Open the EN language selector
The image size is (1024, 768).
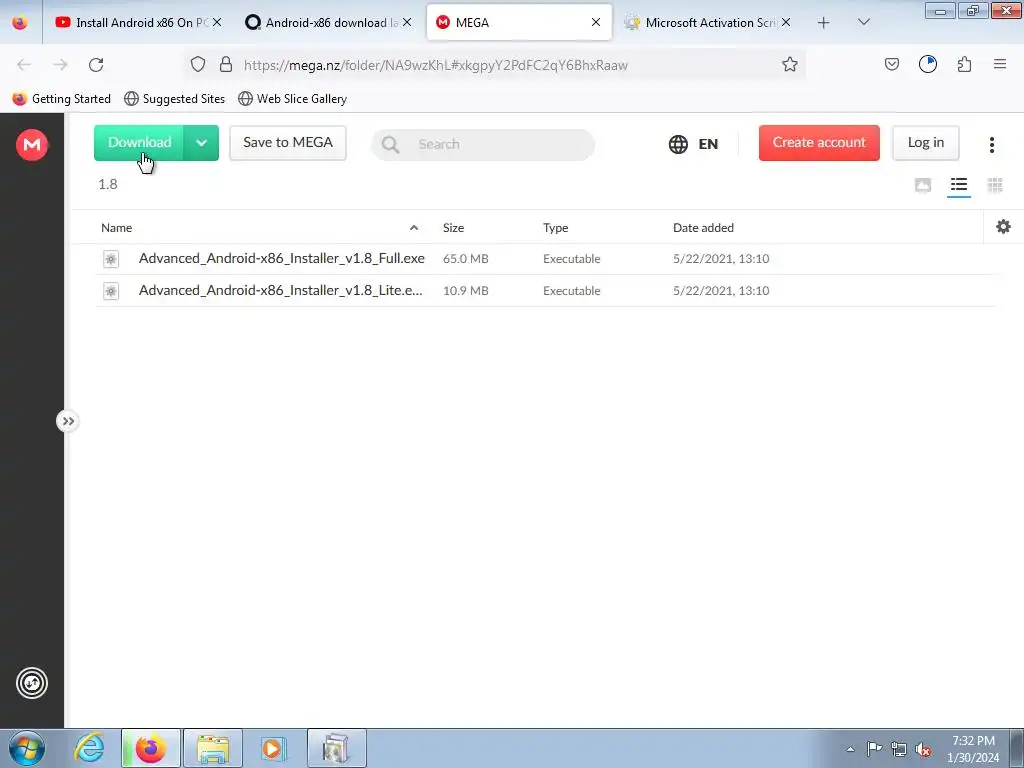click(694, 144)
